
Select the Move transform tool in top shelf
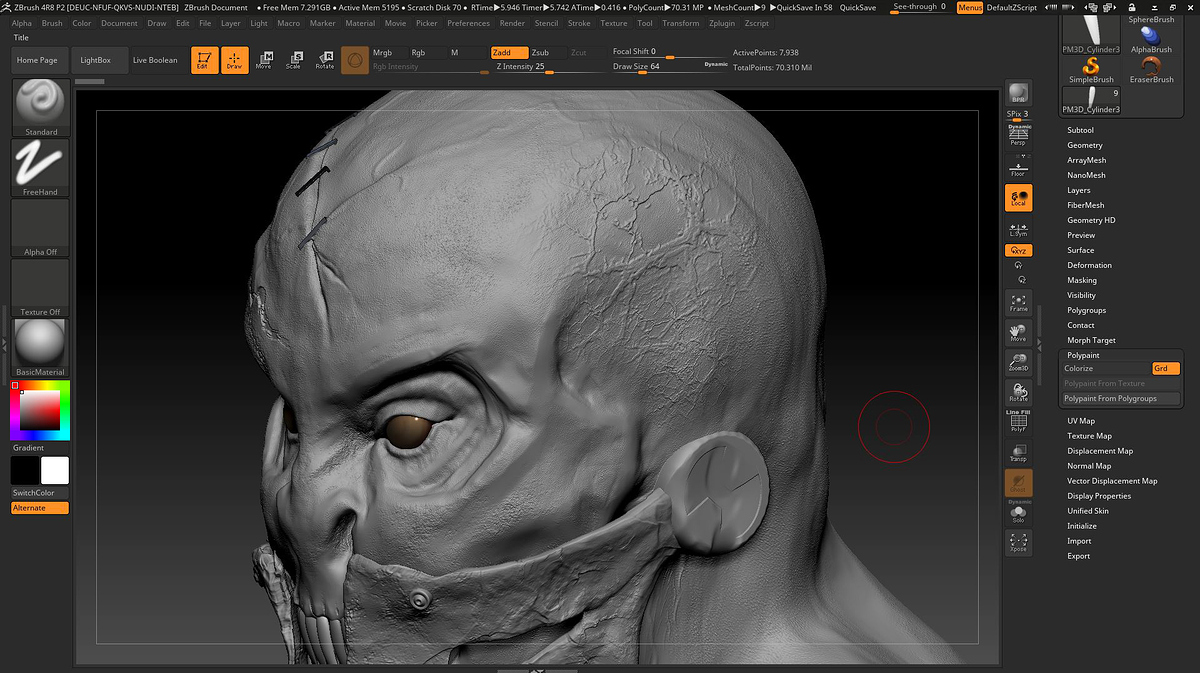coord(264,60)
